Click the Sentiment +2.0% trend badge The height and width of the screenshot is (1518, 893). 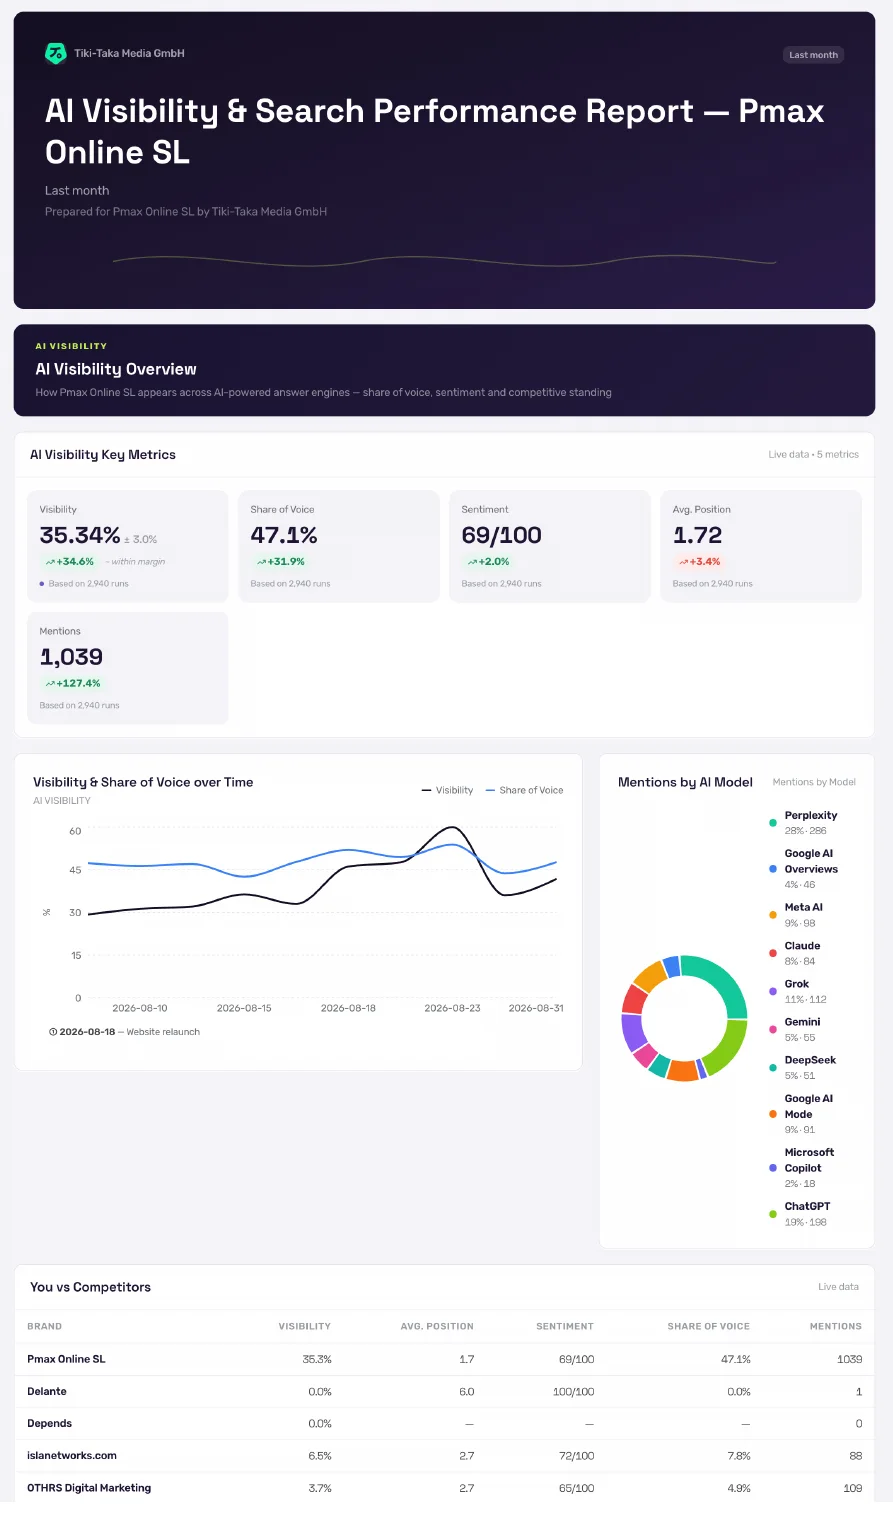[x=488, y=562]
